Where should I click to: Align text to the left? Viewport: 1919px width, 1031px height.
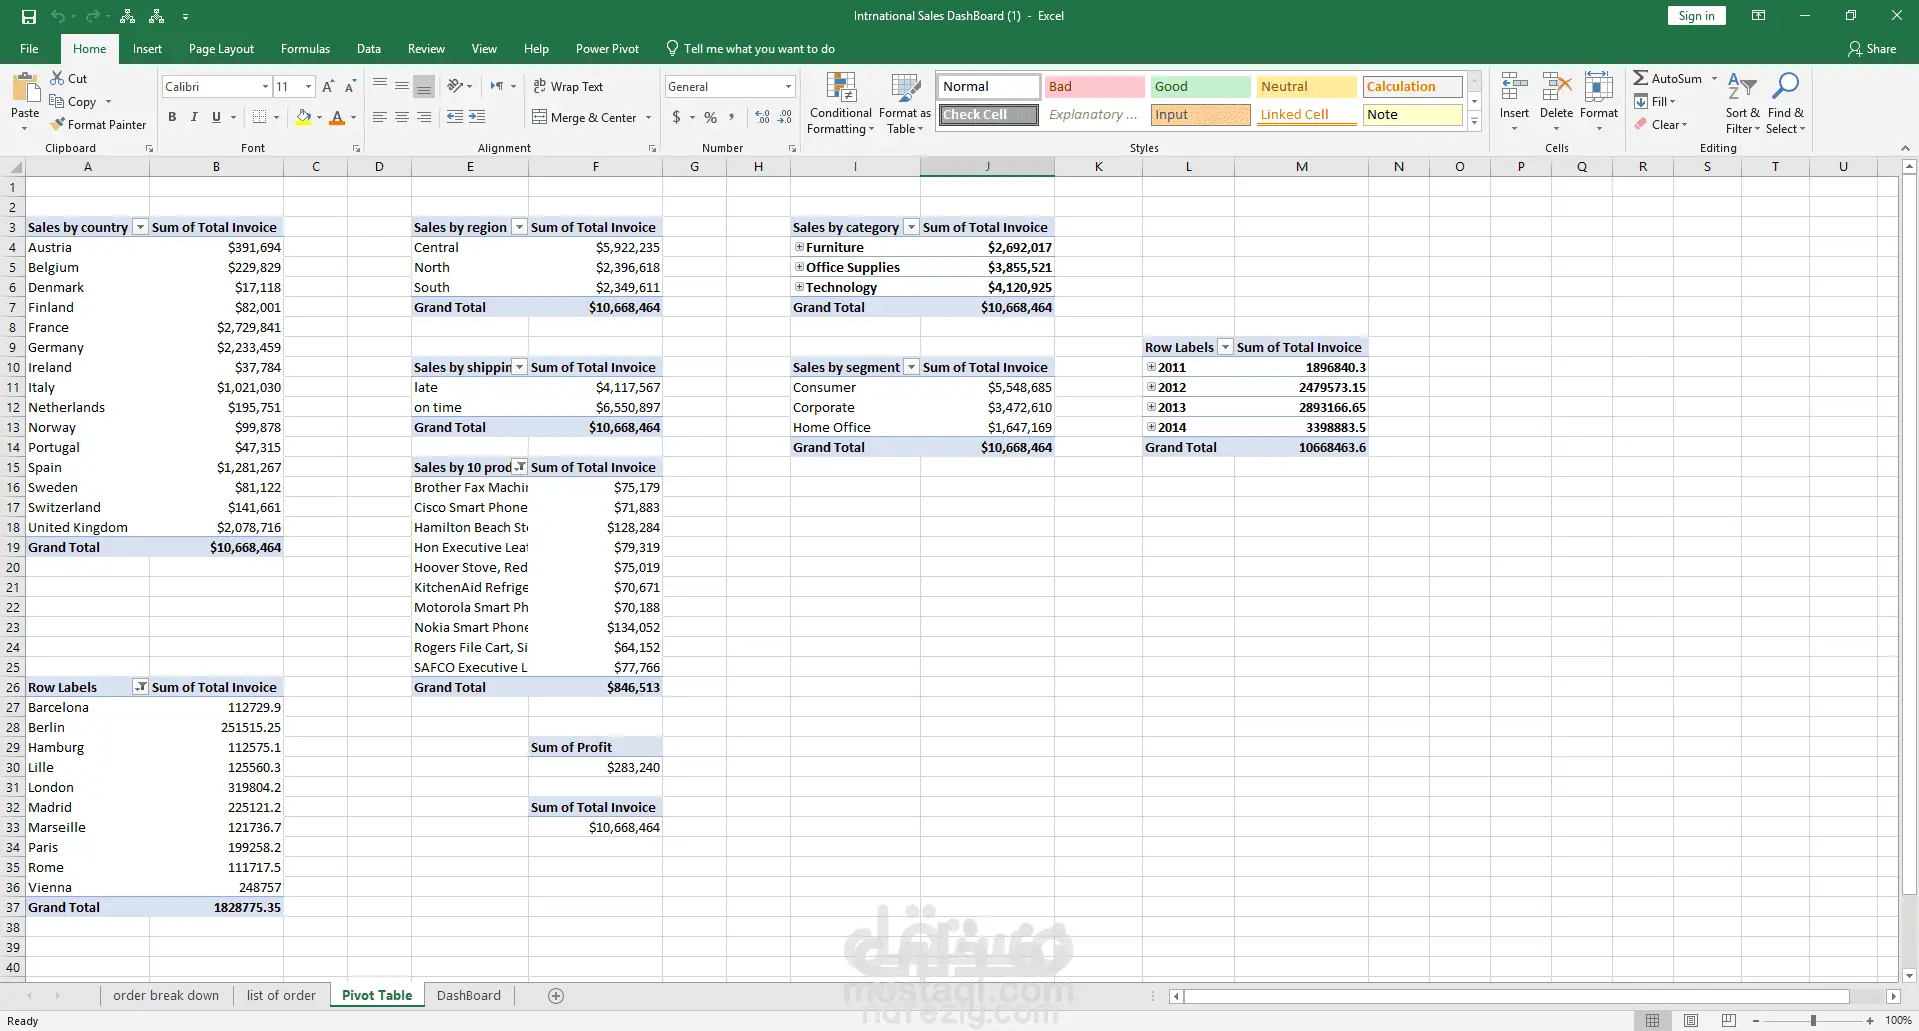coord(380,117)
